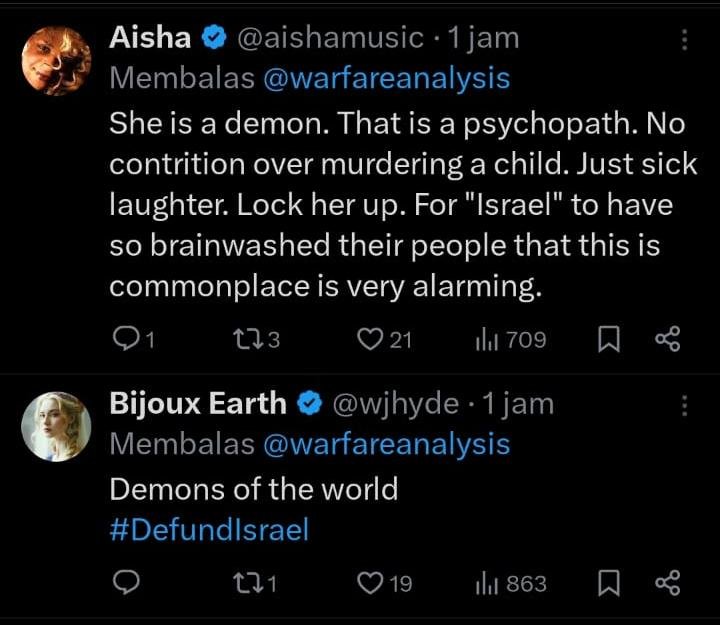Open the @wjhyde handle
The width and height of the screenshot is (720, 625).
pos(396,404)
